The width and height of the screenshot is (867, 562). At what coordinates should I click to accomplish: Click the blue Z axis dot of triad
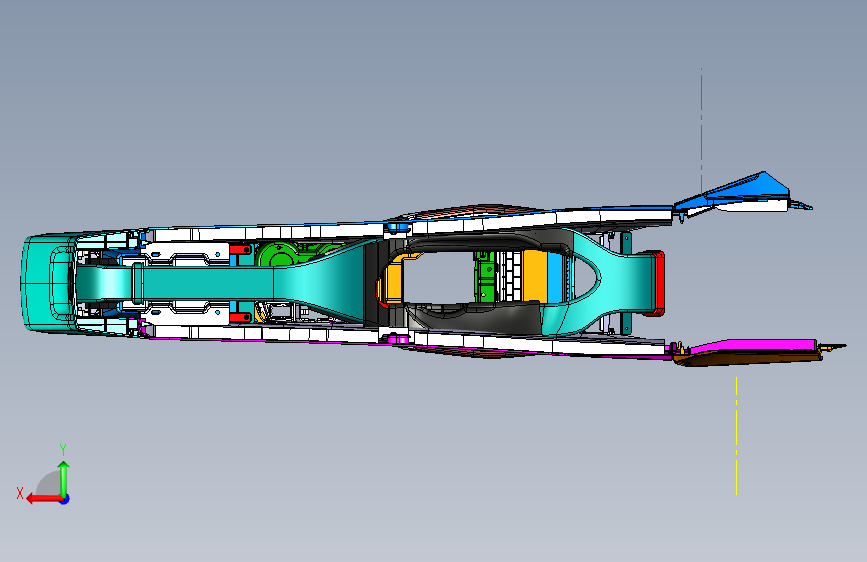click(65, 499)
